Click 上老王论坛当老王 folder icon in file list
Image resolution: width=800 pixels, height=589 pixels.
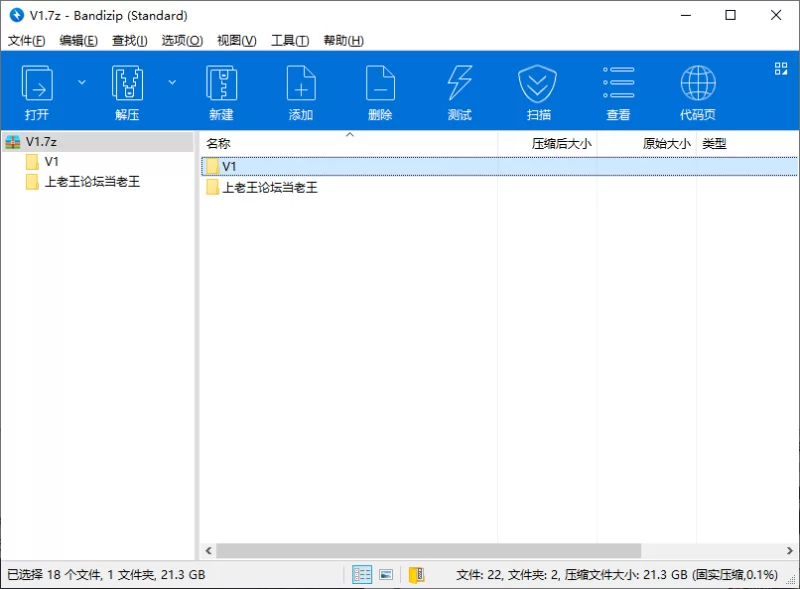212,187
